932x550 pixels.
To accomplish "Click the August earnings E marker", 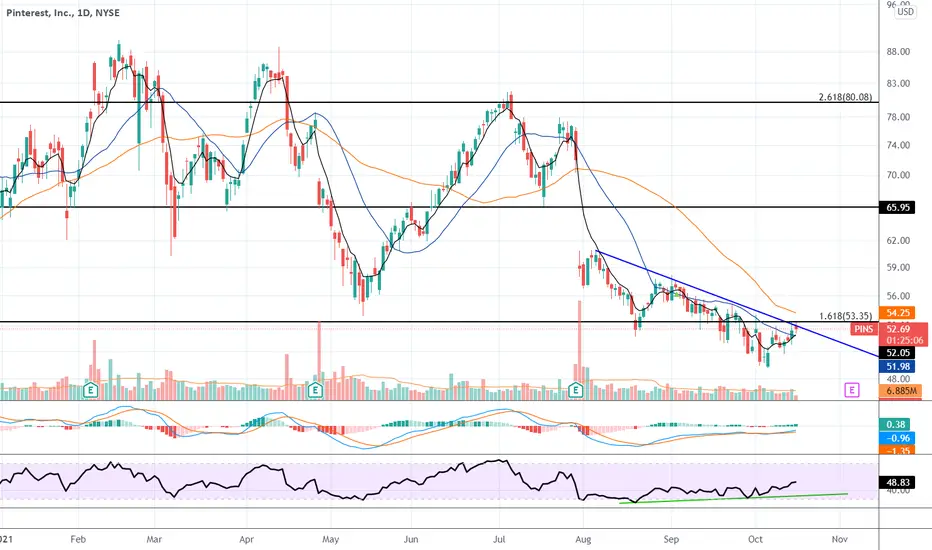I will [575, 390].
